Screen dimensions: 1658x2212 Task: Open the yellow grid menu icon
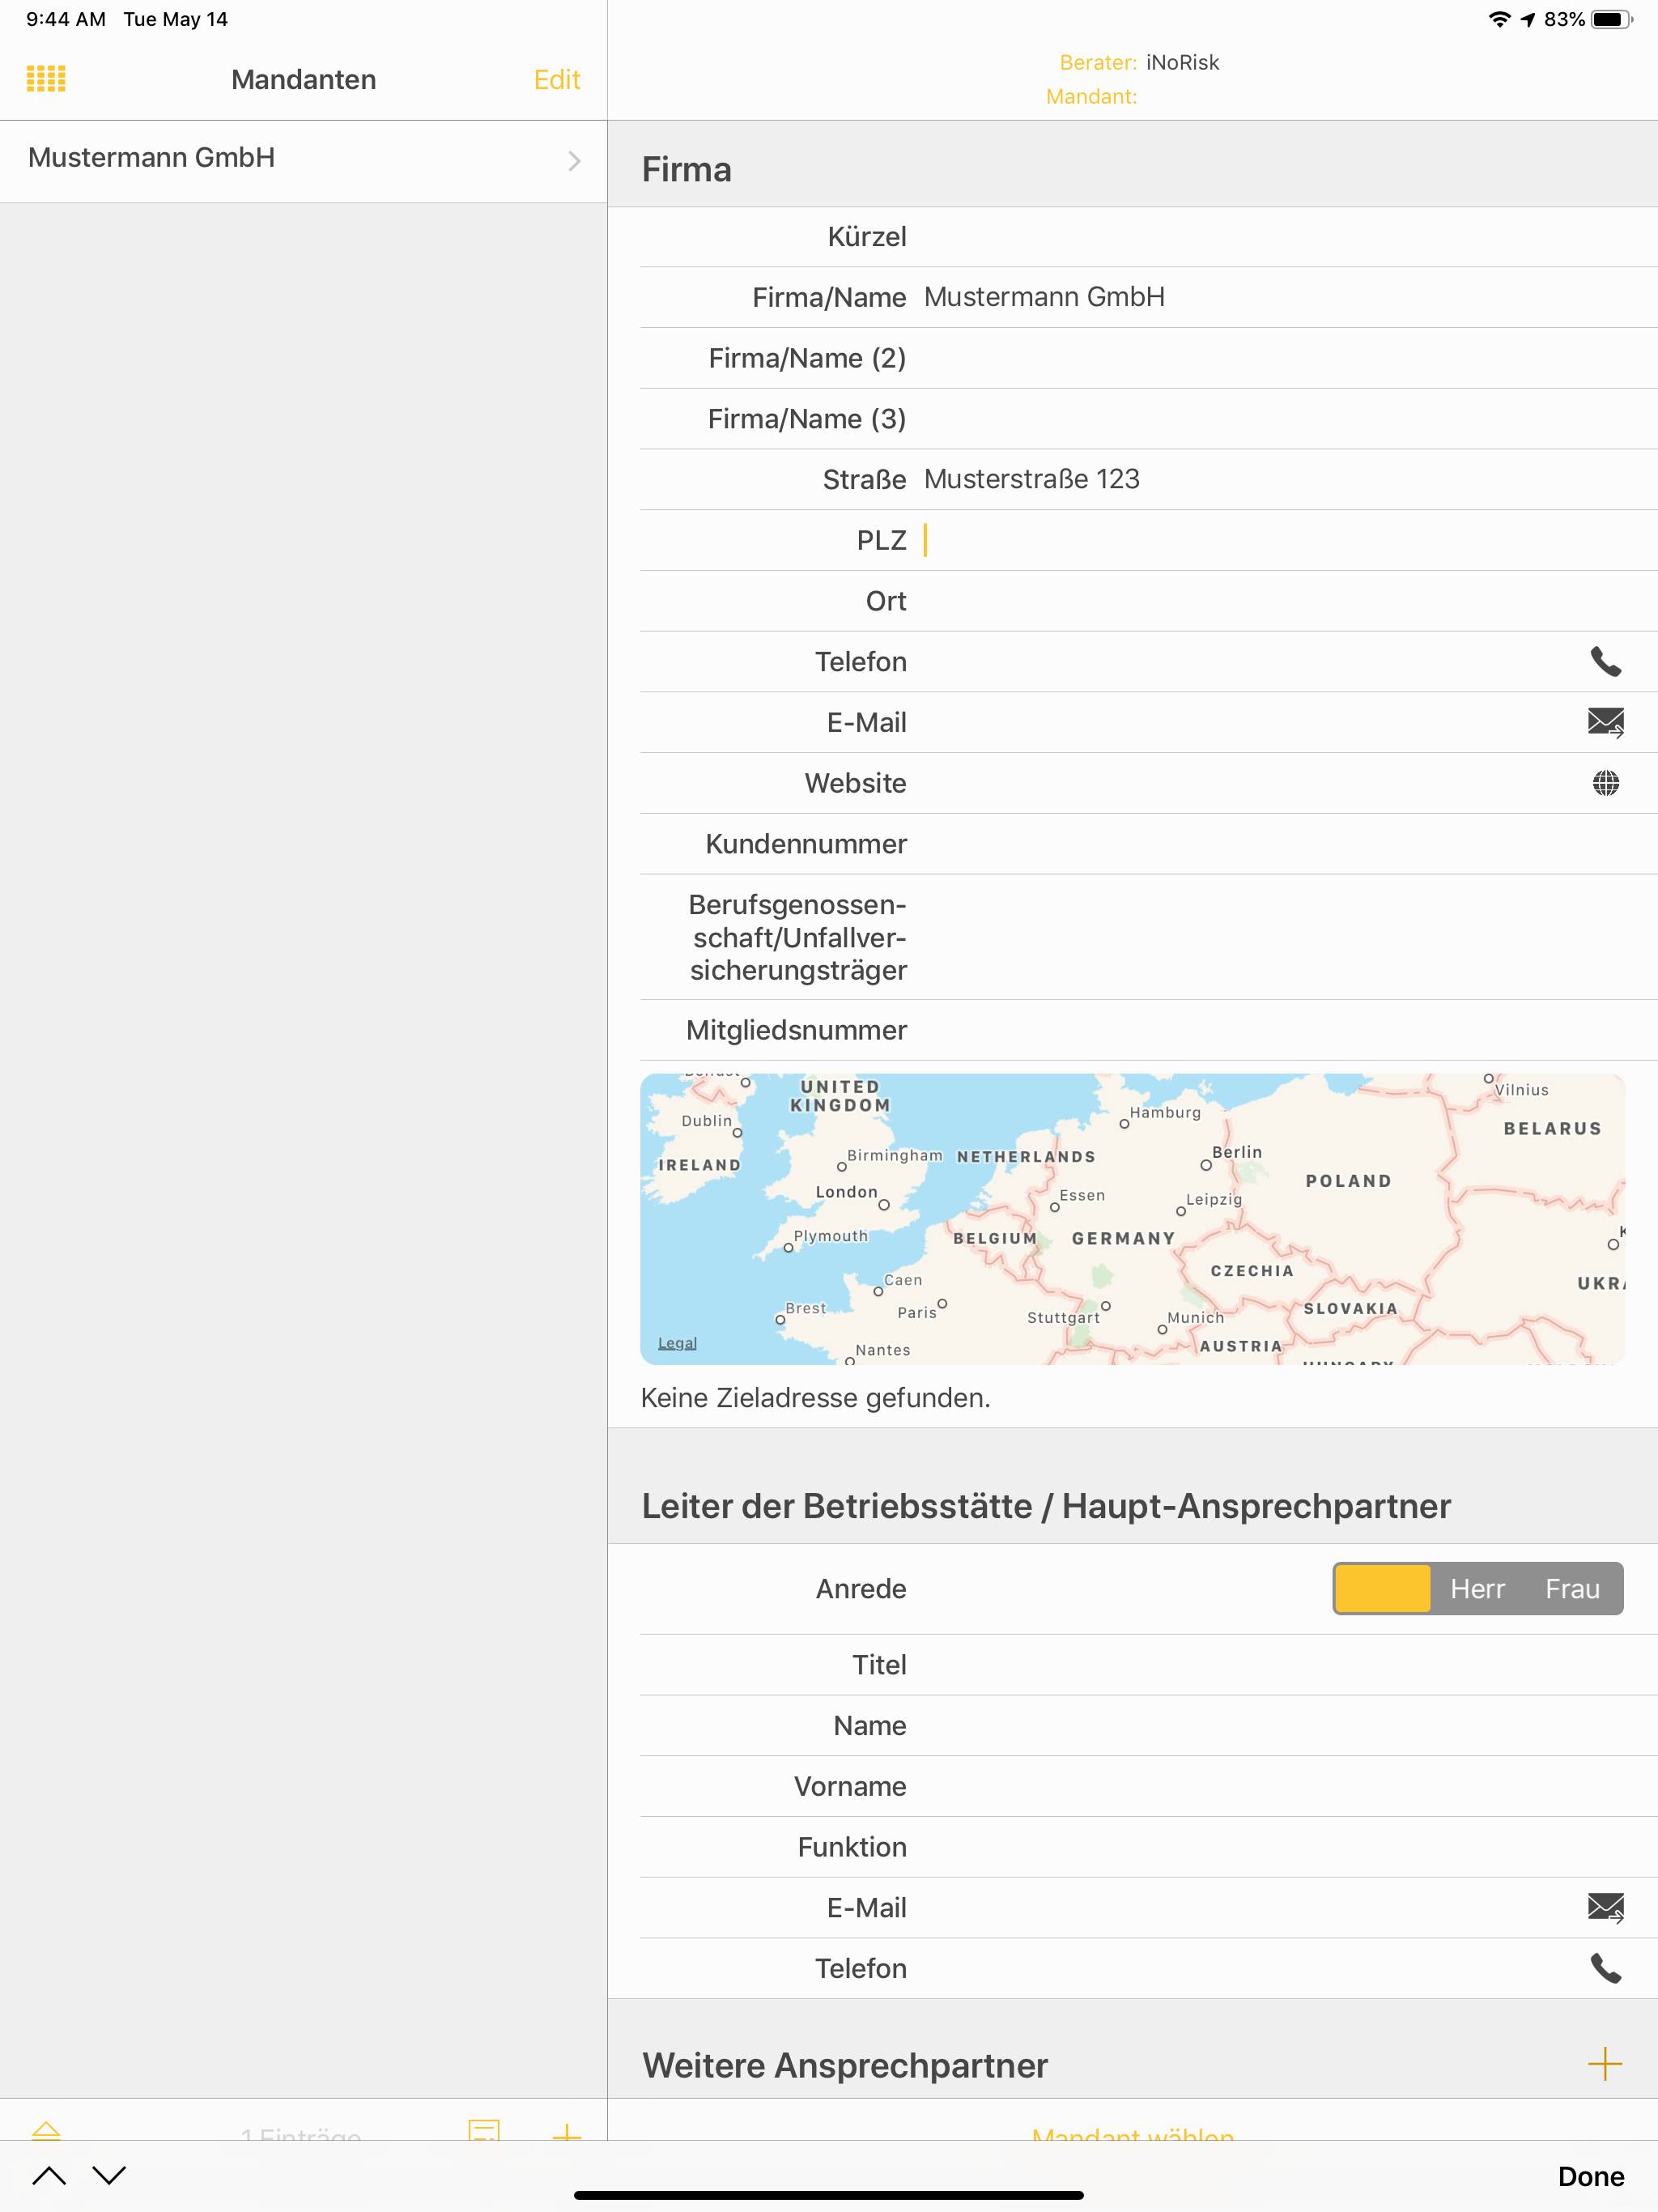point(46,79)
